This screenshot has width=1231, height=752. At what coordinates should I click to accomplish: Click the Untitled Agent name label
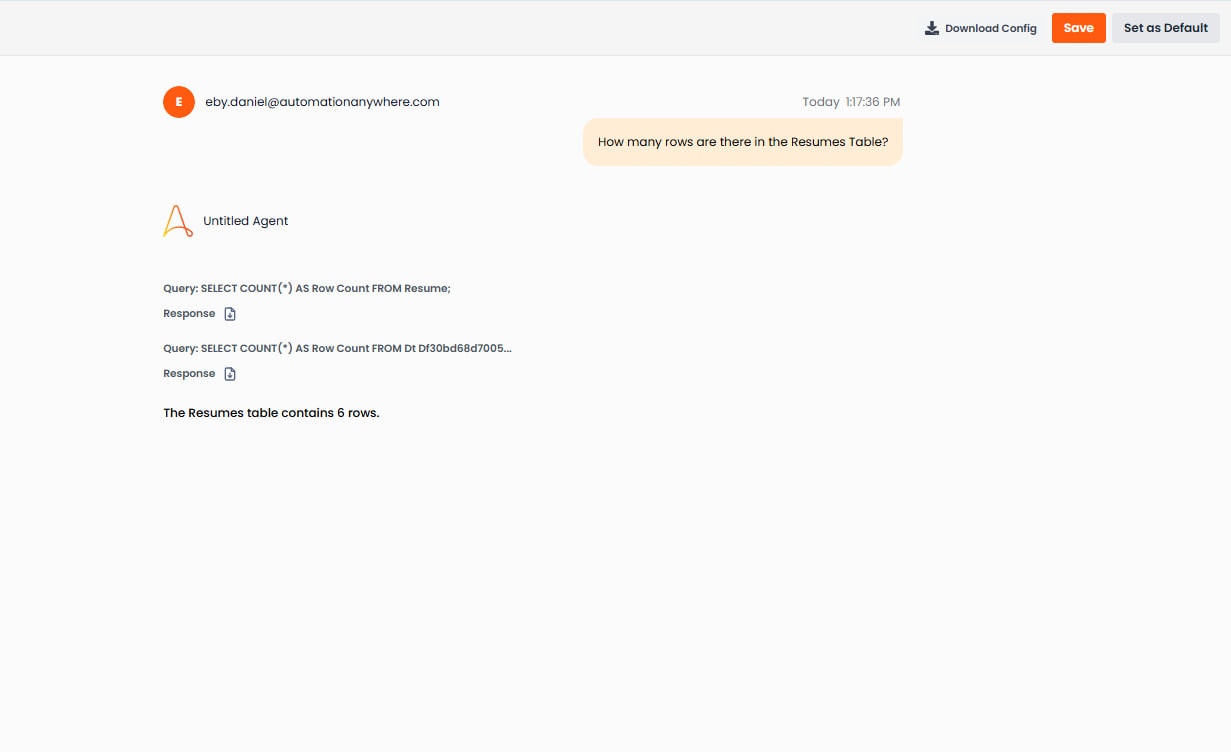245,220
